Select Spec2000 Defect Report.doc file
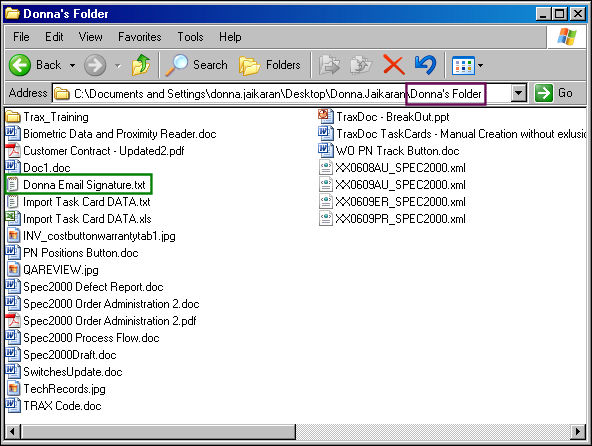 coord(85,287)
